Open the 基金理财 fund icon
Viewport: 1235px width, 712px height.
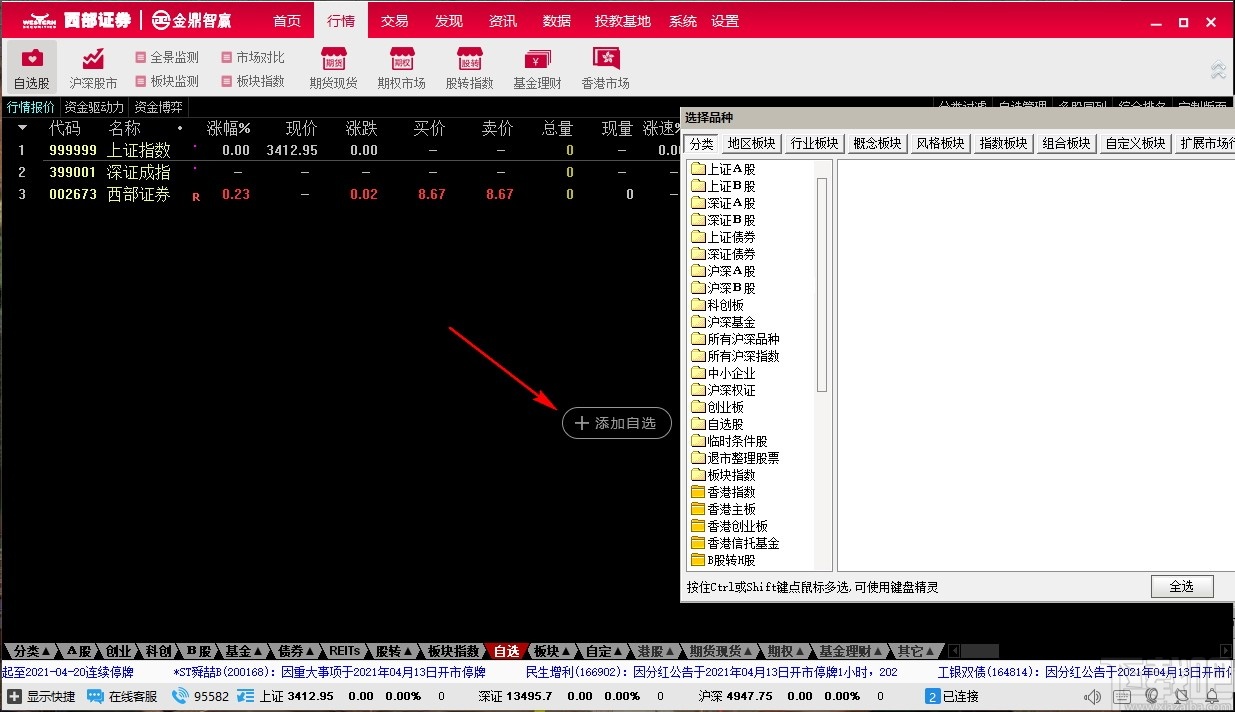point(537,67)
